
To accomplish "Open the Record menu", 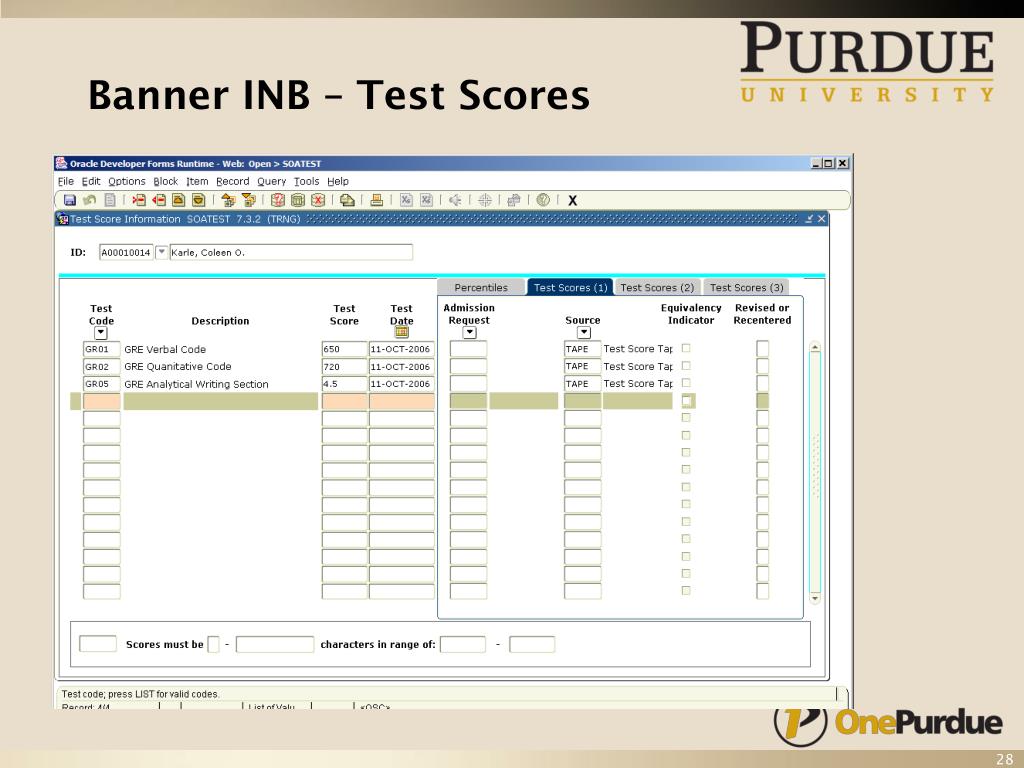I will coord(233,182).
